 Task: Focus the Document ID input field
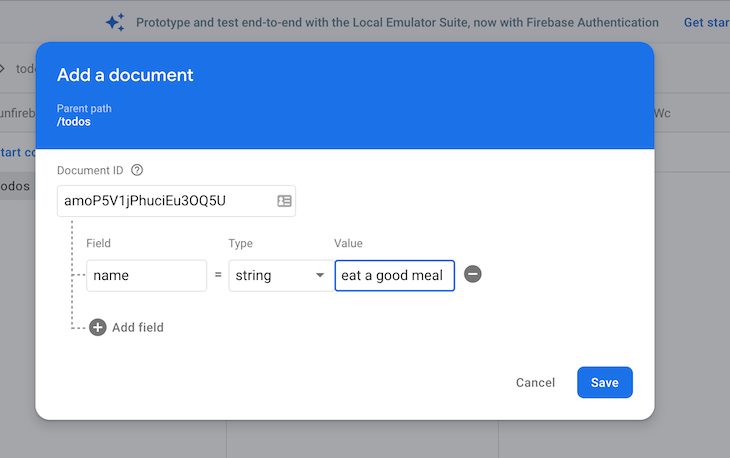pos(176,201)
